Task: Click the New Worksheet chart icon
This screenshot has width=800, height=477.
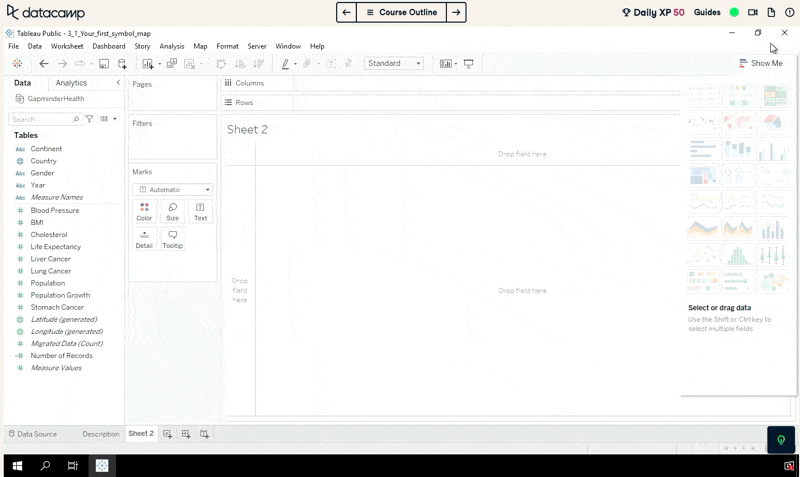Action: pyautogui.click(x=147, y=64)
